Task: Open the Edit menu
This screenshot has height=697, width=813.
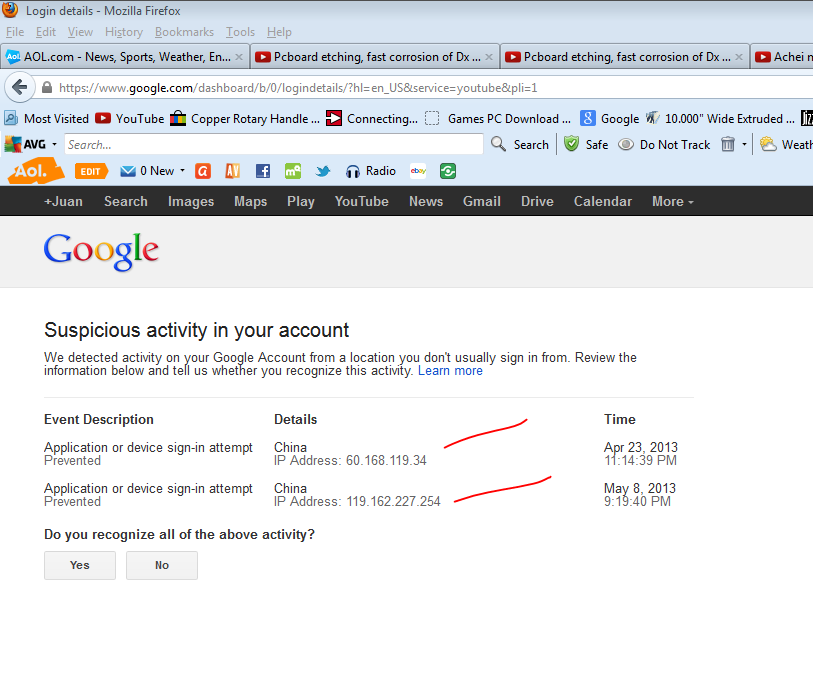Action: 46,32
